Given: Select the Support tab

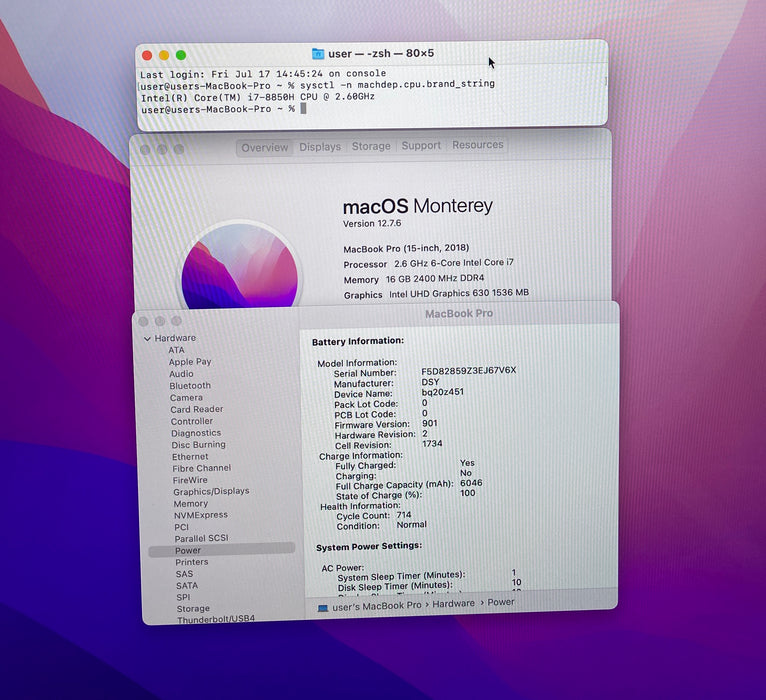Looking at the screenshot, I should click(x=421, y=146).
